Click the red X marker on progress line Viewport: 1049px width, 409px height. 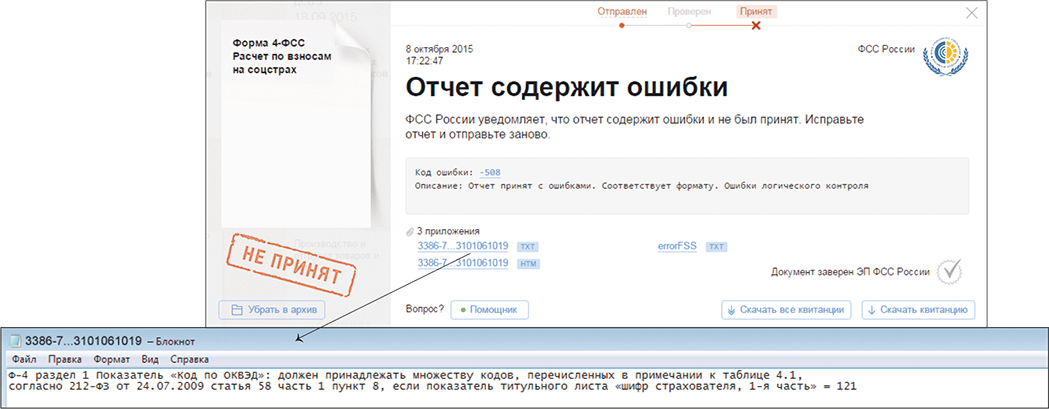pos(756,26)
